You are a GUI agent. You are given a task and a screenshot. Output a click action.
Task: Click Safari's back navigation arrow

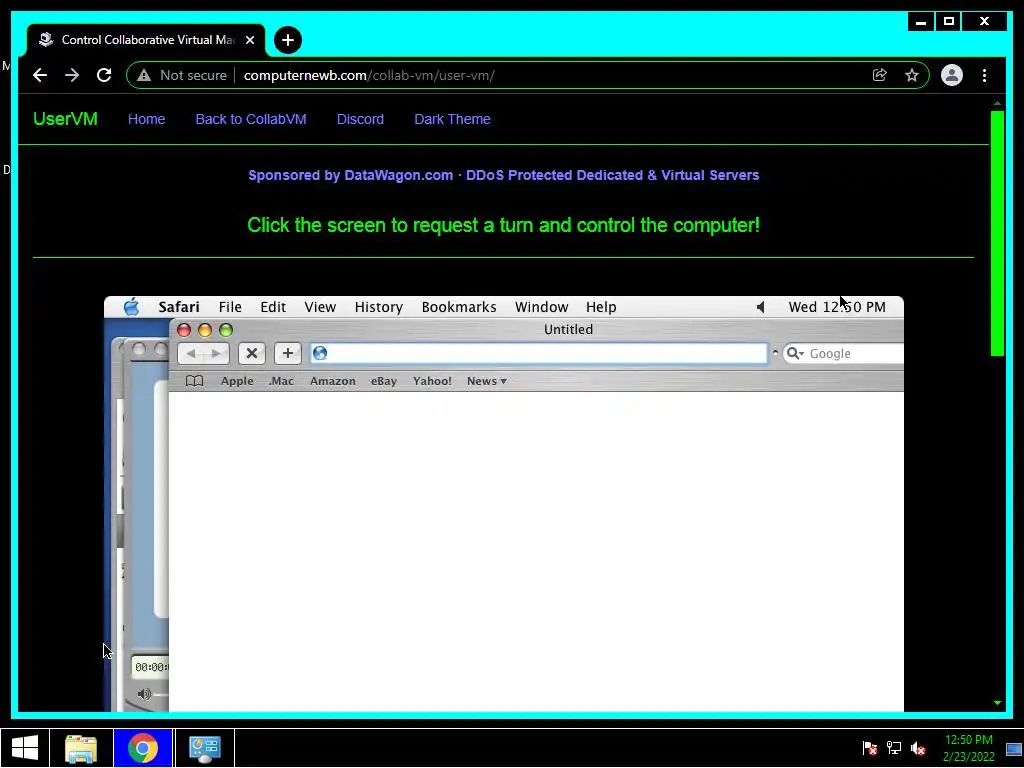click(191, 353)
